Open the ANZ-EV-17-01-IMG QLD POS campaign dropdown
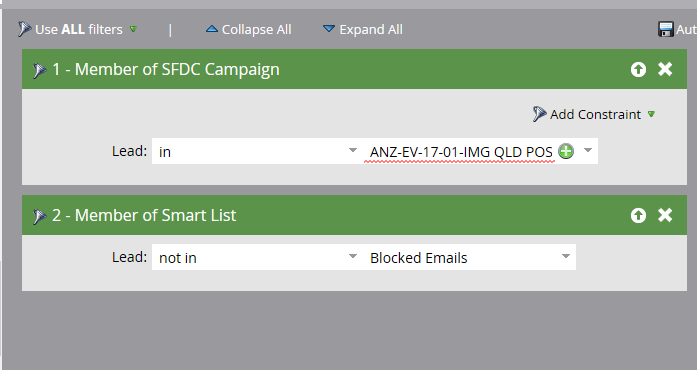Image resolution: width=697 pixels, height=370 pixels. pos(588,150)
